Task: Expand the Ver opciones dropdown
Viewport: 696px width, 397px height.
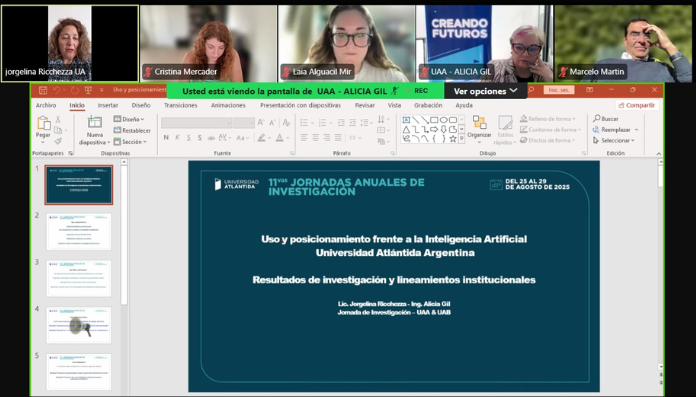Action: click(x=485, y=91)
